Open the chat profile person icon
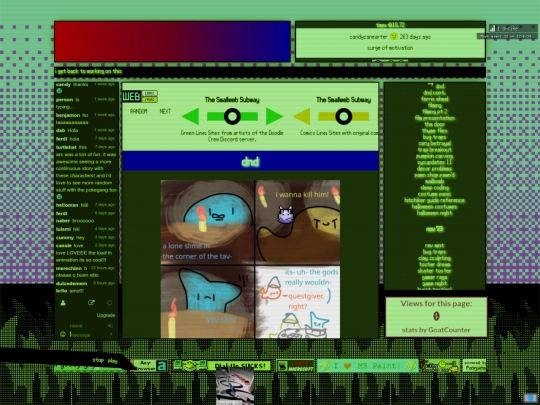The height and width of the screenshot is (405, 540). point(63,303)
